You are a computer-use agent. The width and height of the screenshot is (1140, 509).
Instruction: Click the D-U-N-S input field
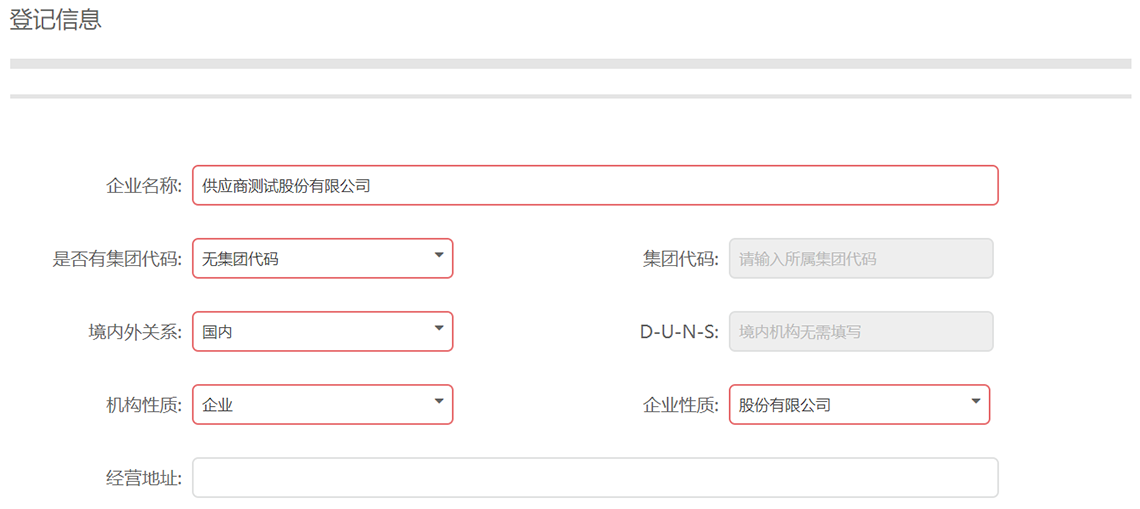(x=861, y=331)
